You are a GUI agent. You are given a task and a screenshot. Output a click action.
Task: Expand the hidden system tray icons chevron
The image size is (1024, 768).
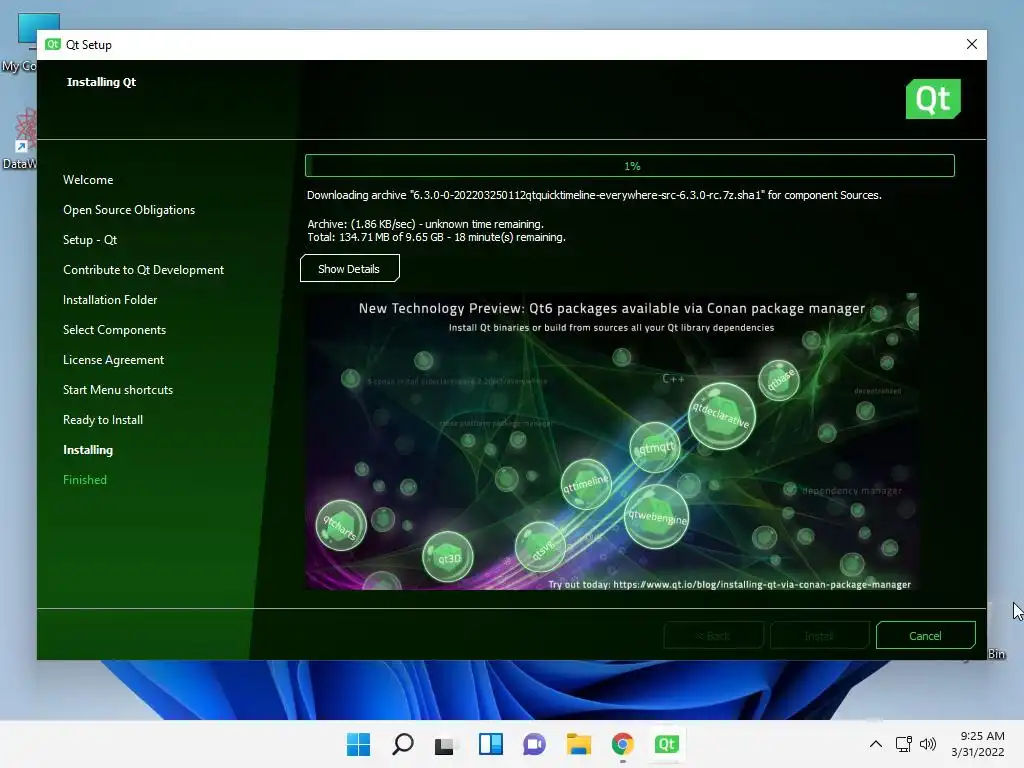(876, 744)
